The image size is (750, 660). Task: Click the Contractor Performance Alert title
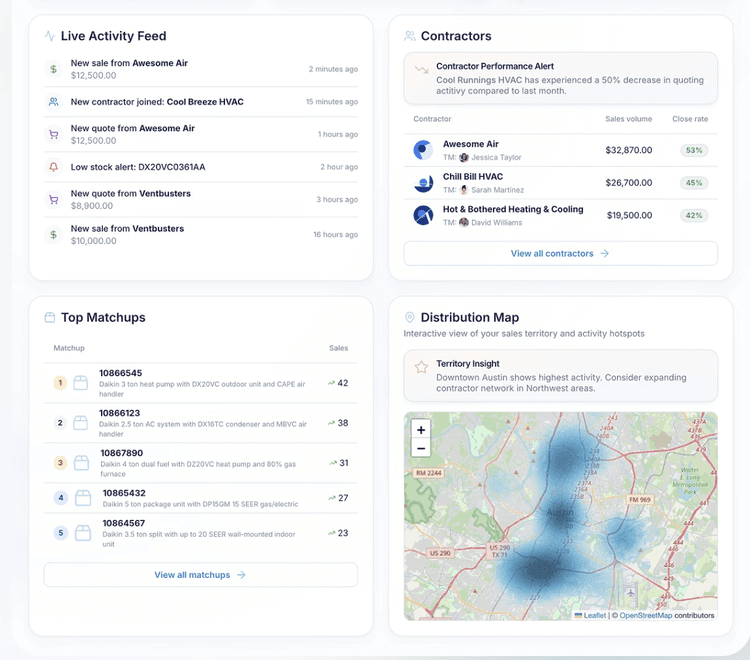click(x=495, y=66)
